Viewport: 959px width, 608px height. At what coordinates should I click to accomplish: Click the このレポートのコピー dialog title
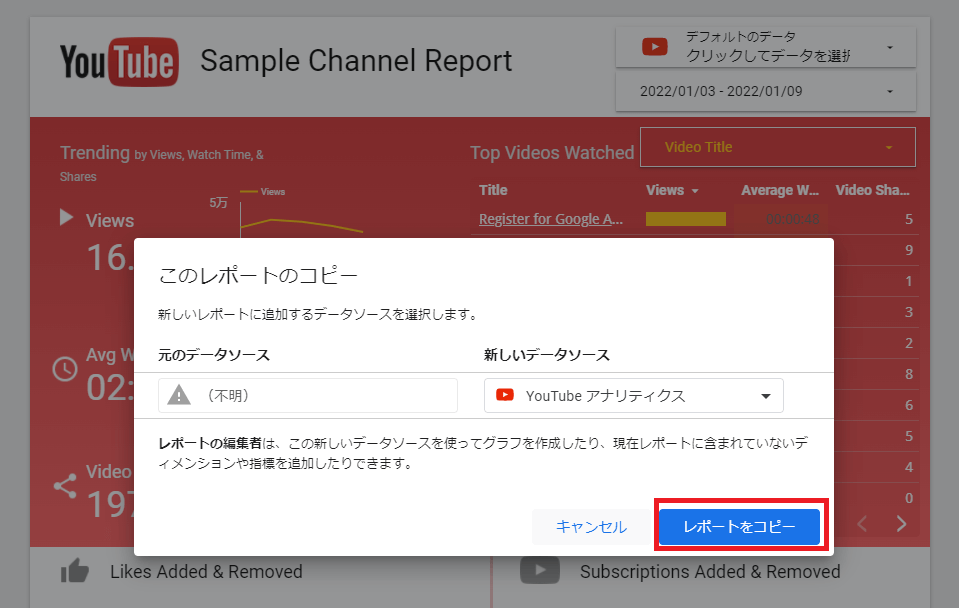pyautogui.click(x=258, y=275)
